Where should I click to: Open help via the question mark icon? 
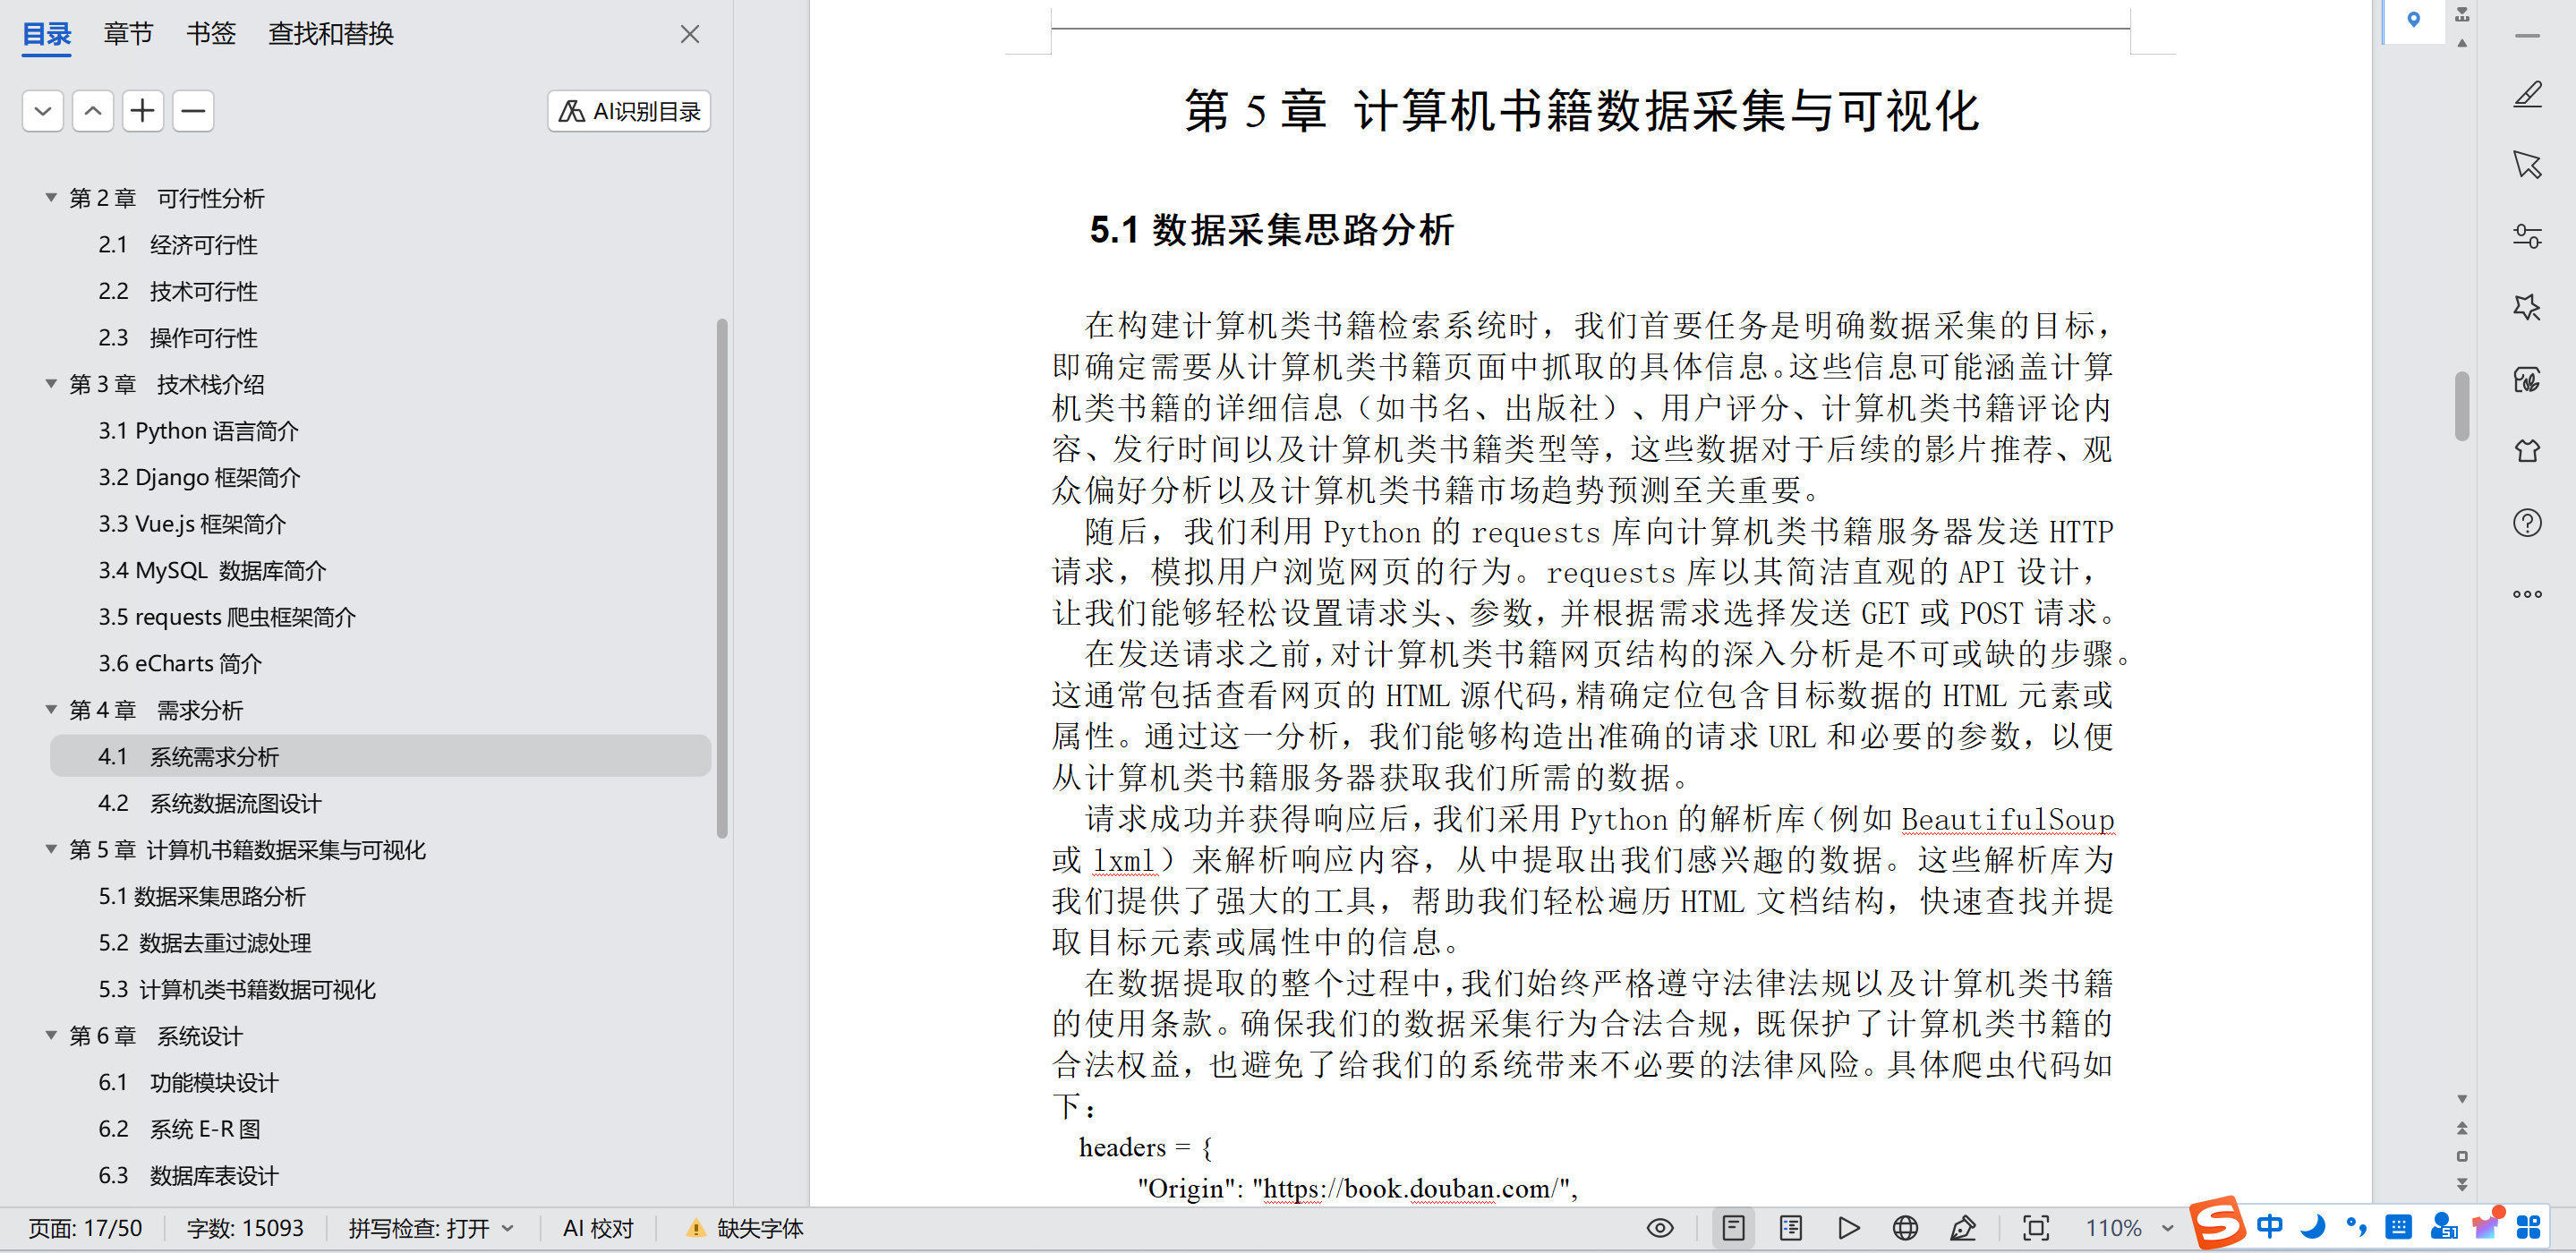(2527, 523)
